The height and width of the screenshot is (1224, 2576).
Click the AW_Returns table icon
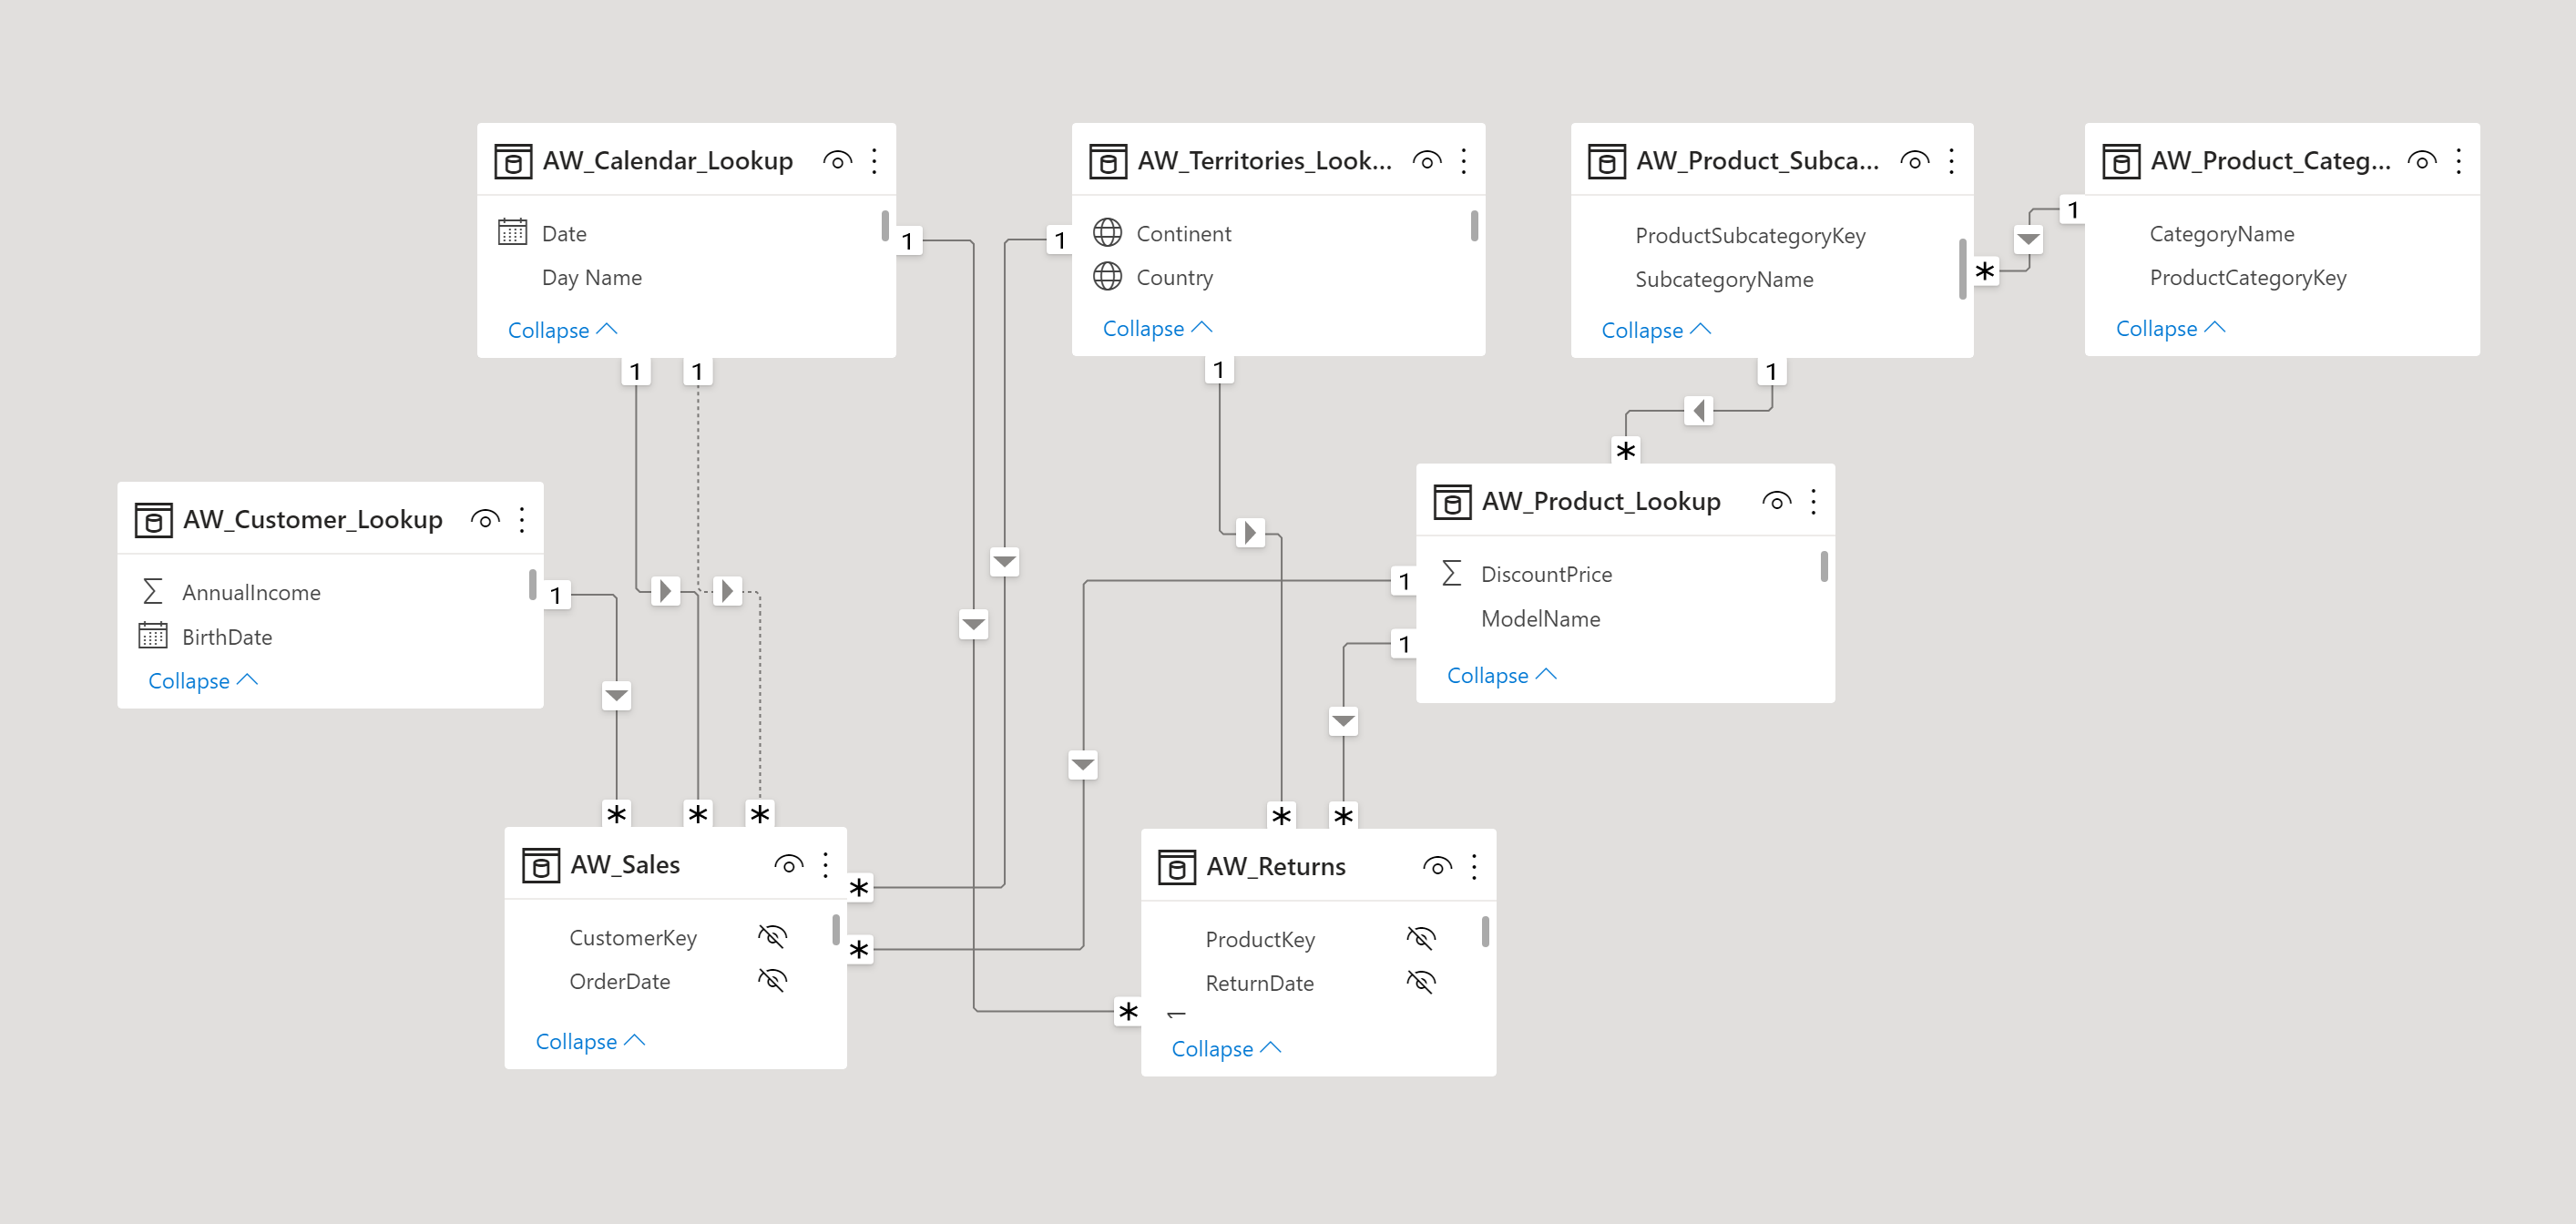(1176, 867)
